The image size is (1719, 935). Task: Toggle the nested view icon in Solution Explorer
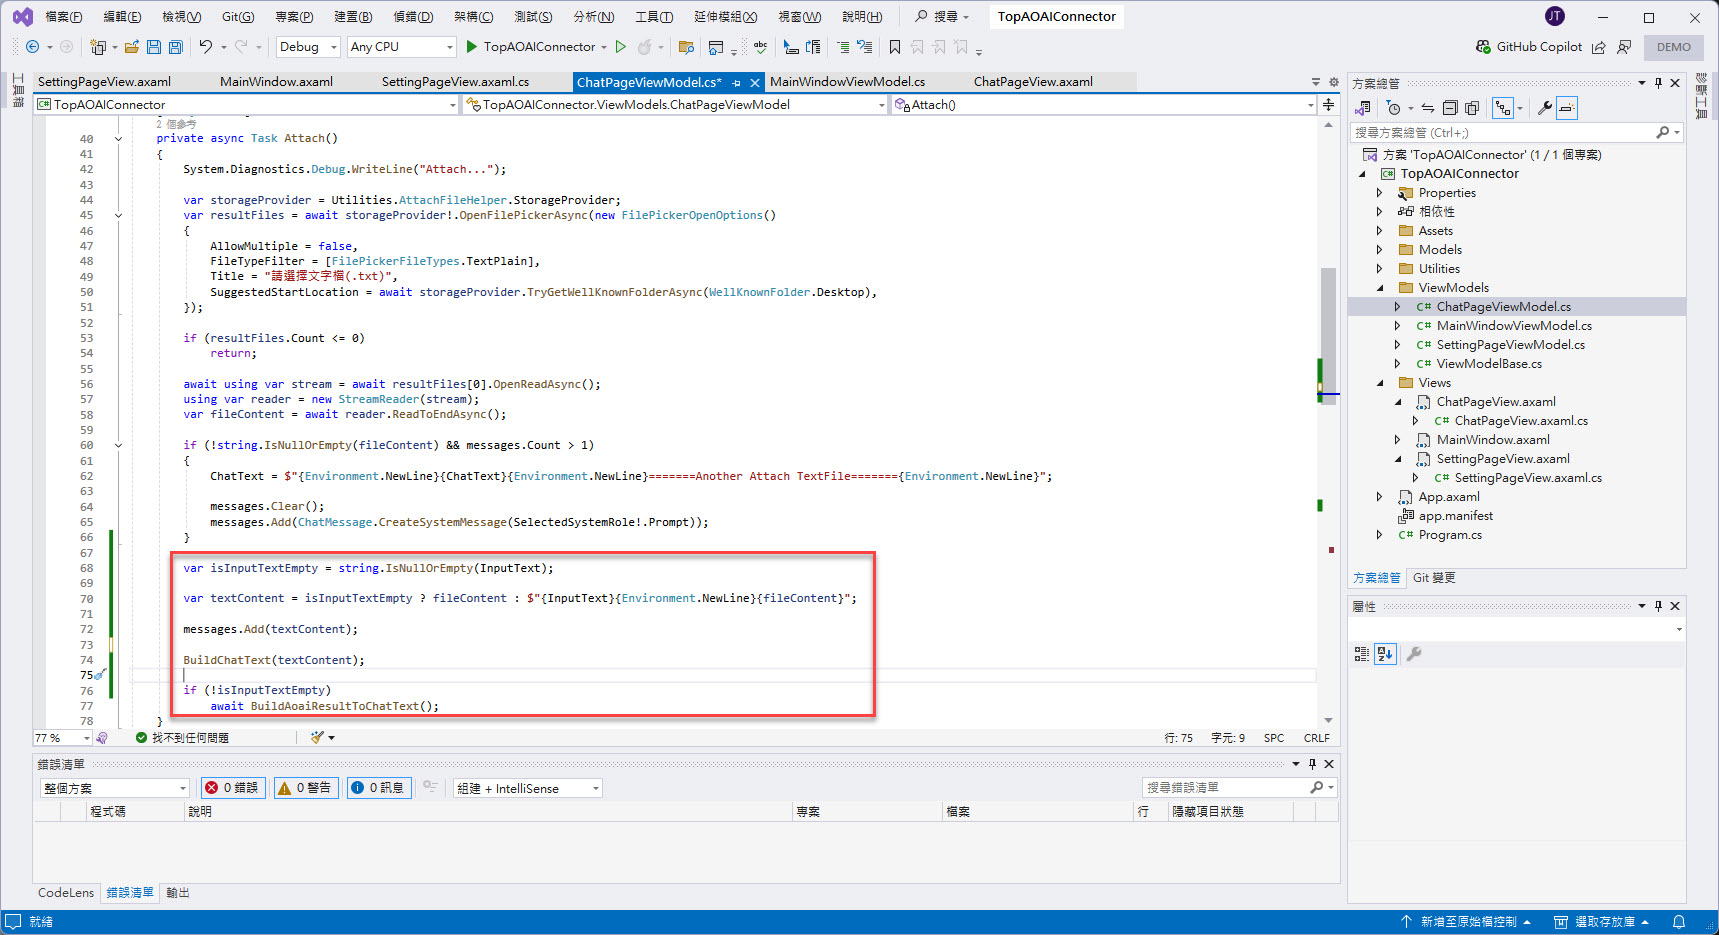click(1503, 108)
